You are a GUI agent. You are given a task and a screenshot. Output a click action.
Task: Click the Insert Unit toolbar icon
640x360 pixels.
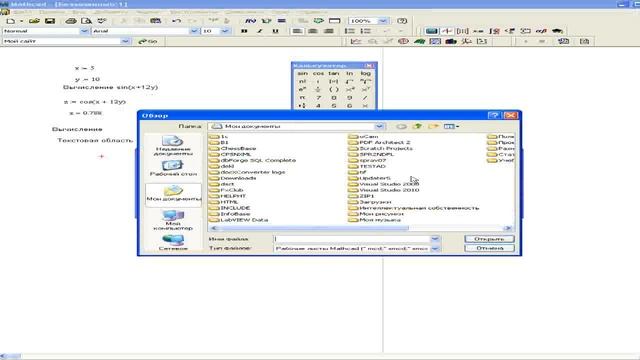coord(266,21)
